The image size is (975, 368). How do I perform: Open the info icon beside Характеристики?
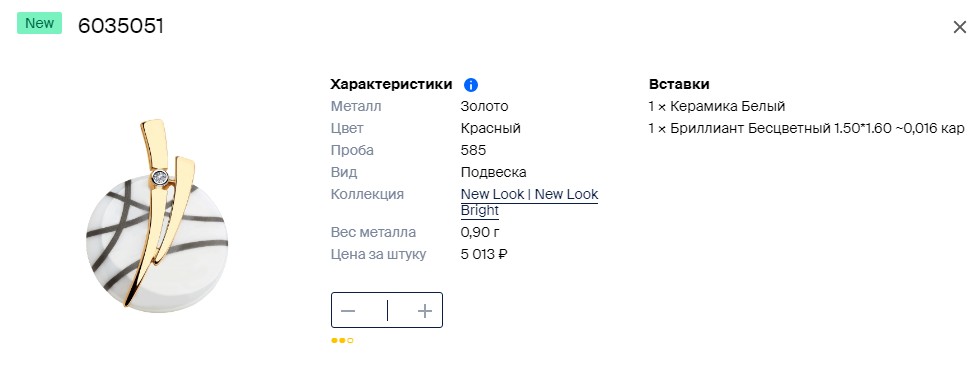point(471,85)
